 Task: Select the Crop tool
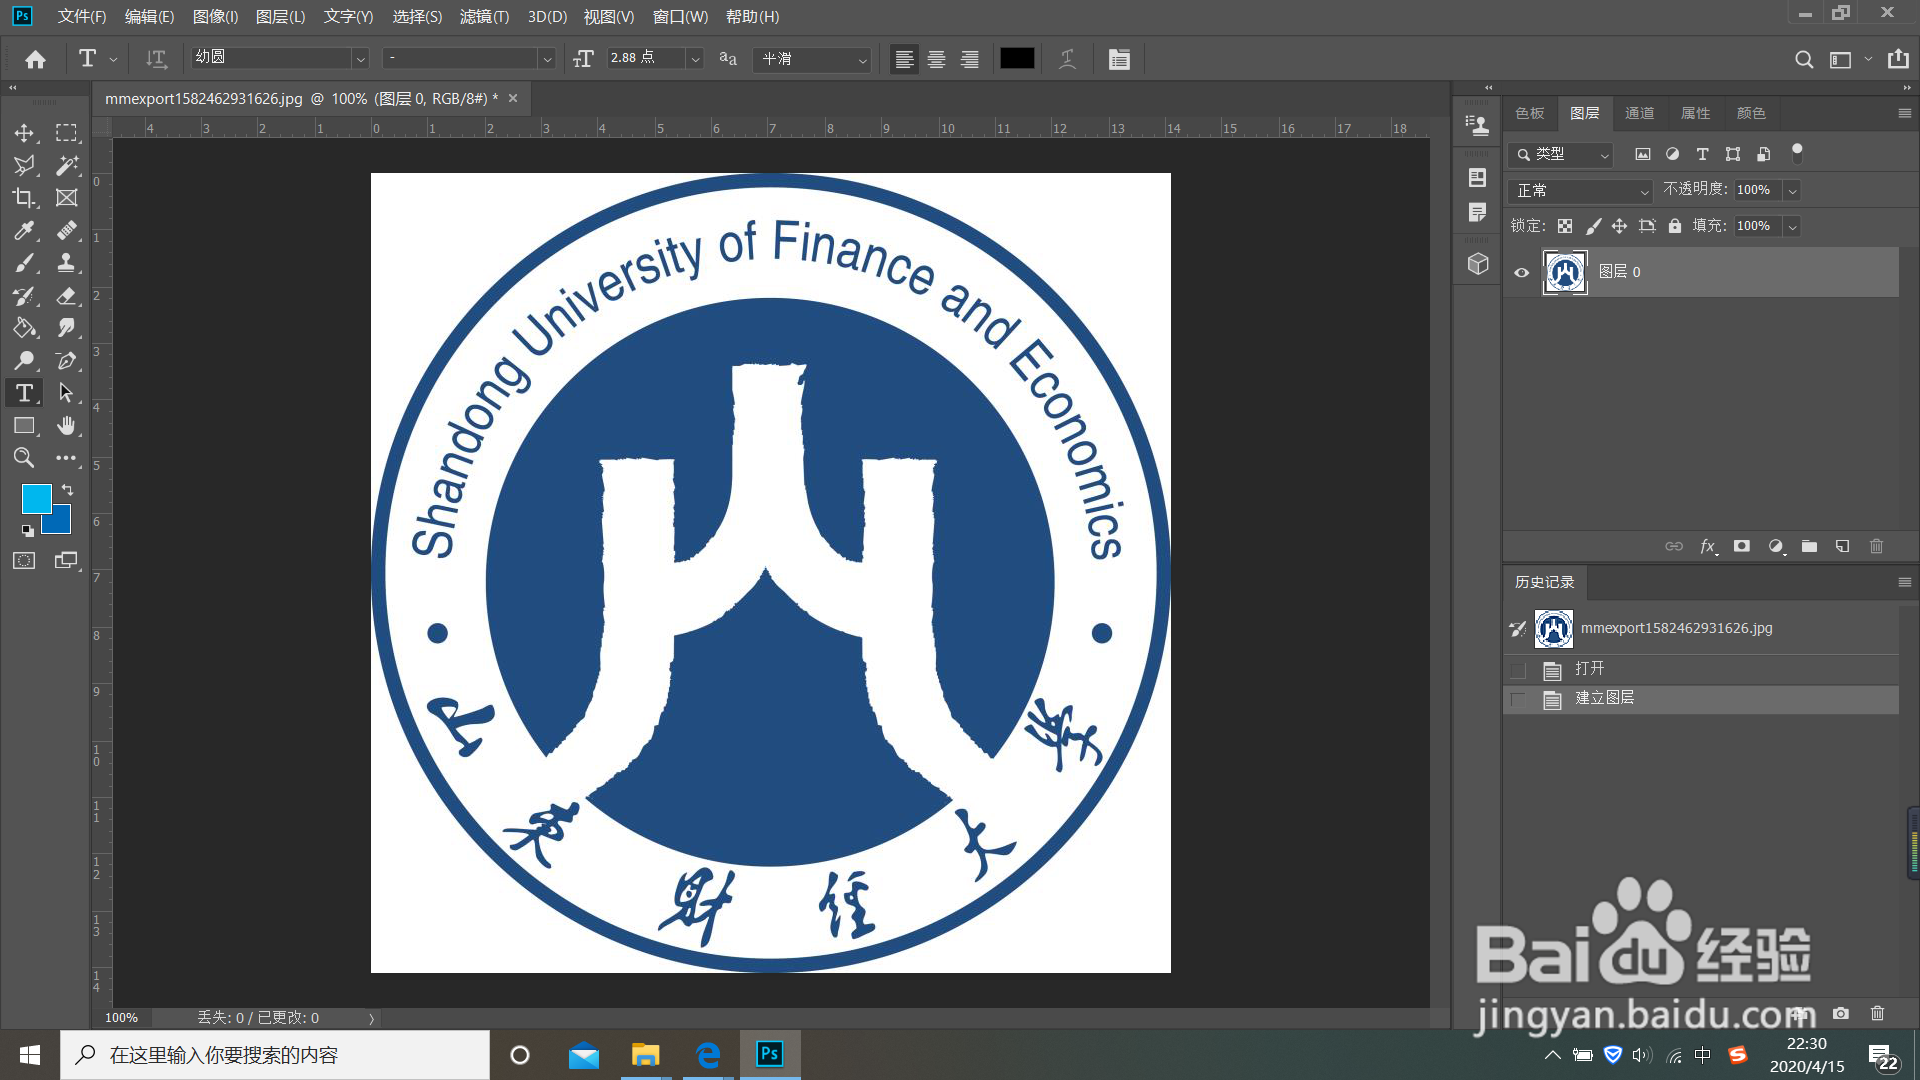click(x=24, y=198)
